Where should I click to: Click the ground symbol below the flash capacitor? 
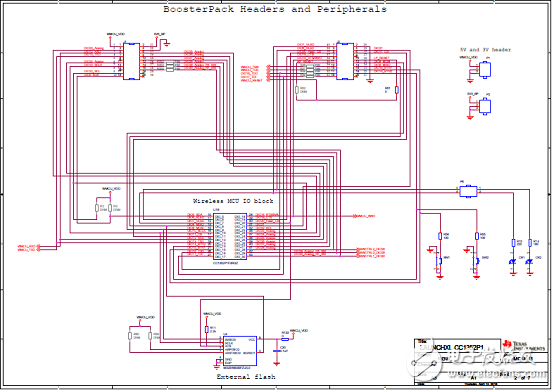tap(277, 364)
